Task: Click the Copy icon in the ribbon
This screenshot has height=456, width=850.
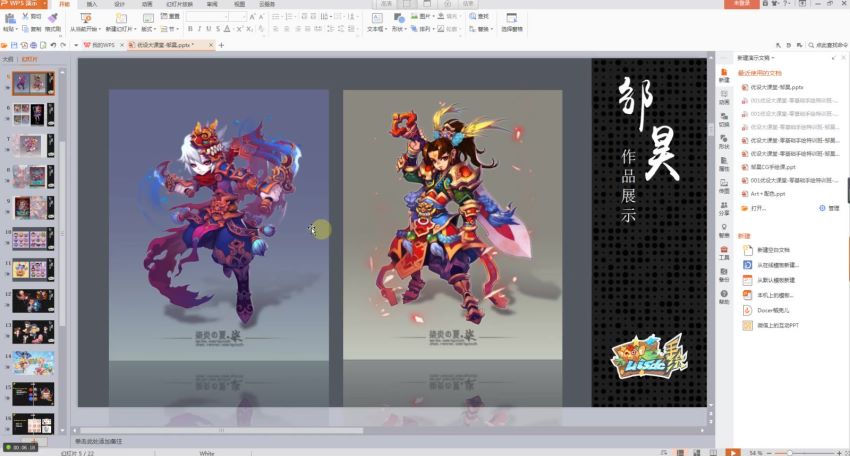Action: [25, 29]
